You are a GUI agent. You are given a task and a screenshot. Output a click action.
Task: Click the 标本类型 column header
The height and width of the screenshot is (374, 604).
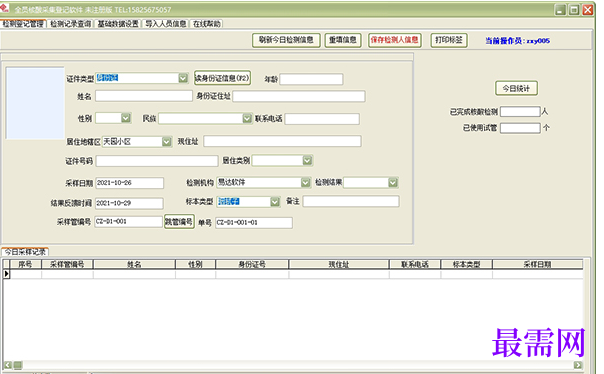[x=466, y=264]
